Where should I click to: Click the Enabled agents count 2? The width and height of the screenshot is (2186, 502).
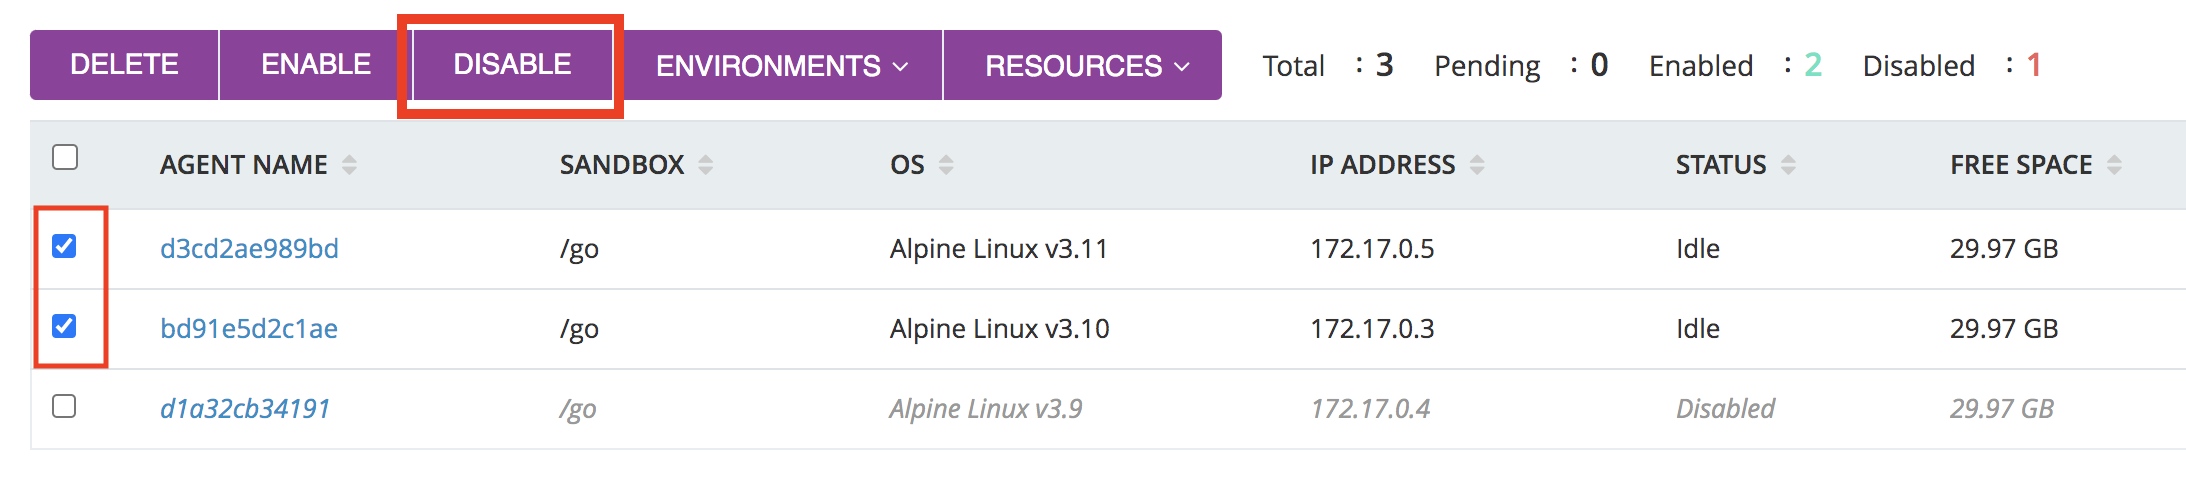click(x=1813, y=65)
